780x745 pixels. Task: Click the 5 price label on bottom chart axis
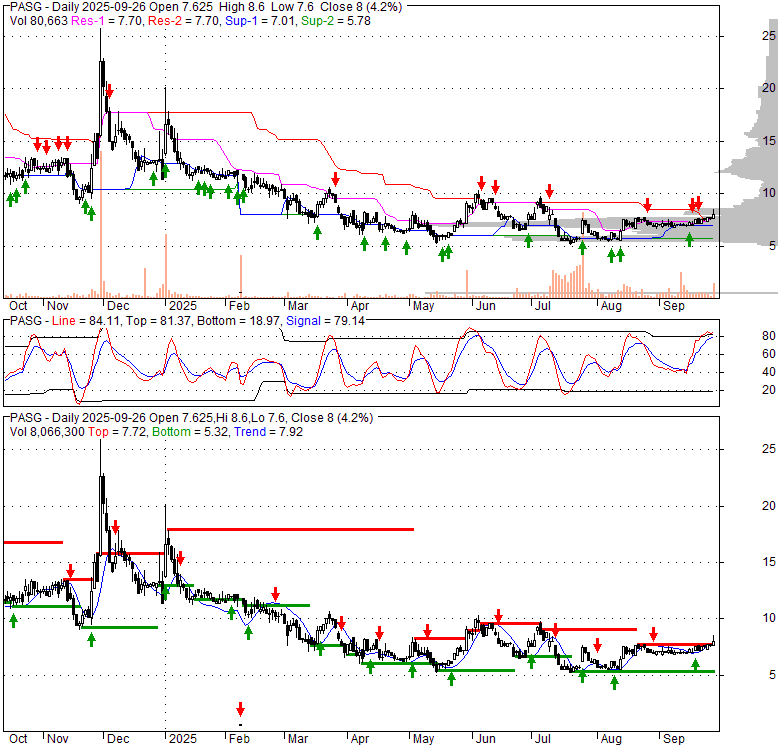772,675
